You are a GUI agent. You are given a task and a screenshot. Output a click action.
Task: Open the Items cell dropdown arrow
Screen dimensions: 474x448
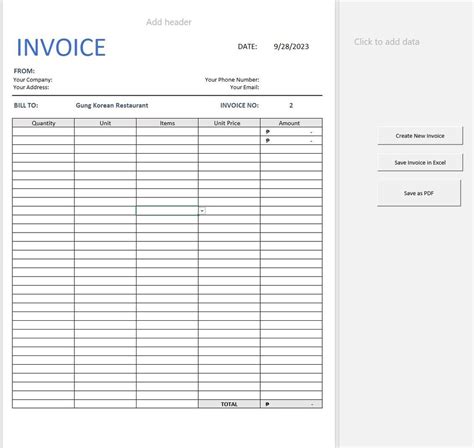click(202, 211)
